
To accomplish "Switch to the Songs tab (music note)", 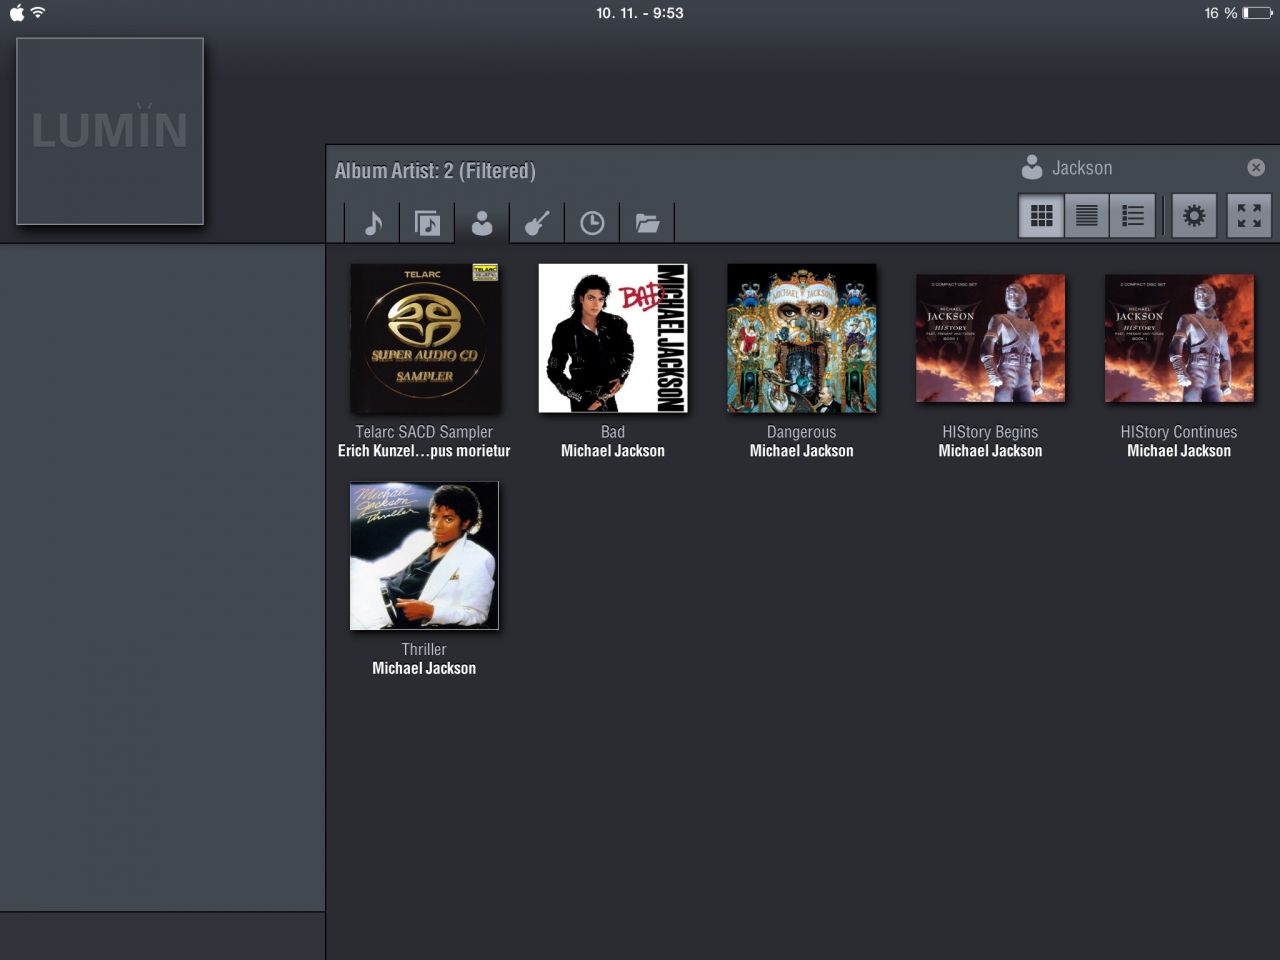I will click(x=373, y=222).
